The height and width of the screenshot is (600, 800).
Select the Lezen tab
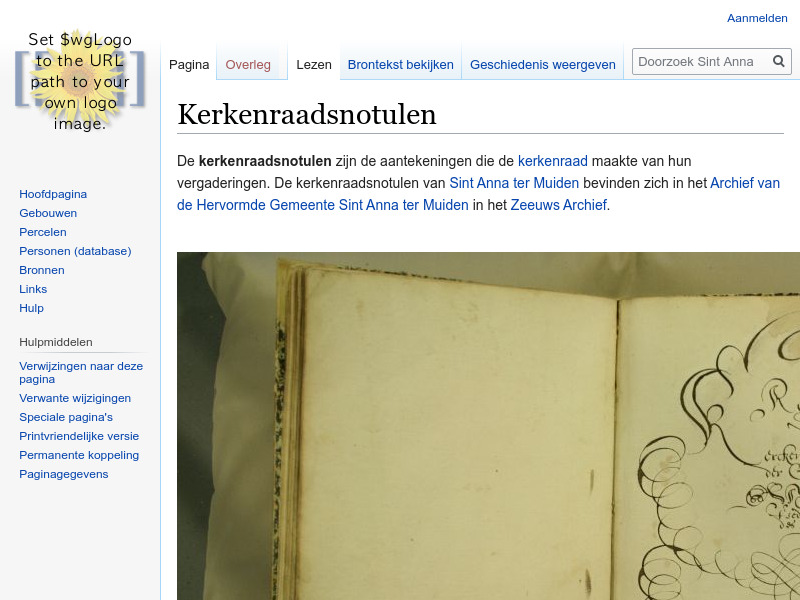[313, 64]
